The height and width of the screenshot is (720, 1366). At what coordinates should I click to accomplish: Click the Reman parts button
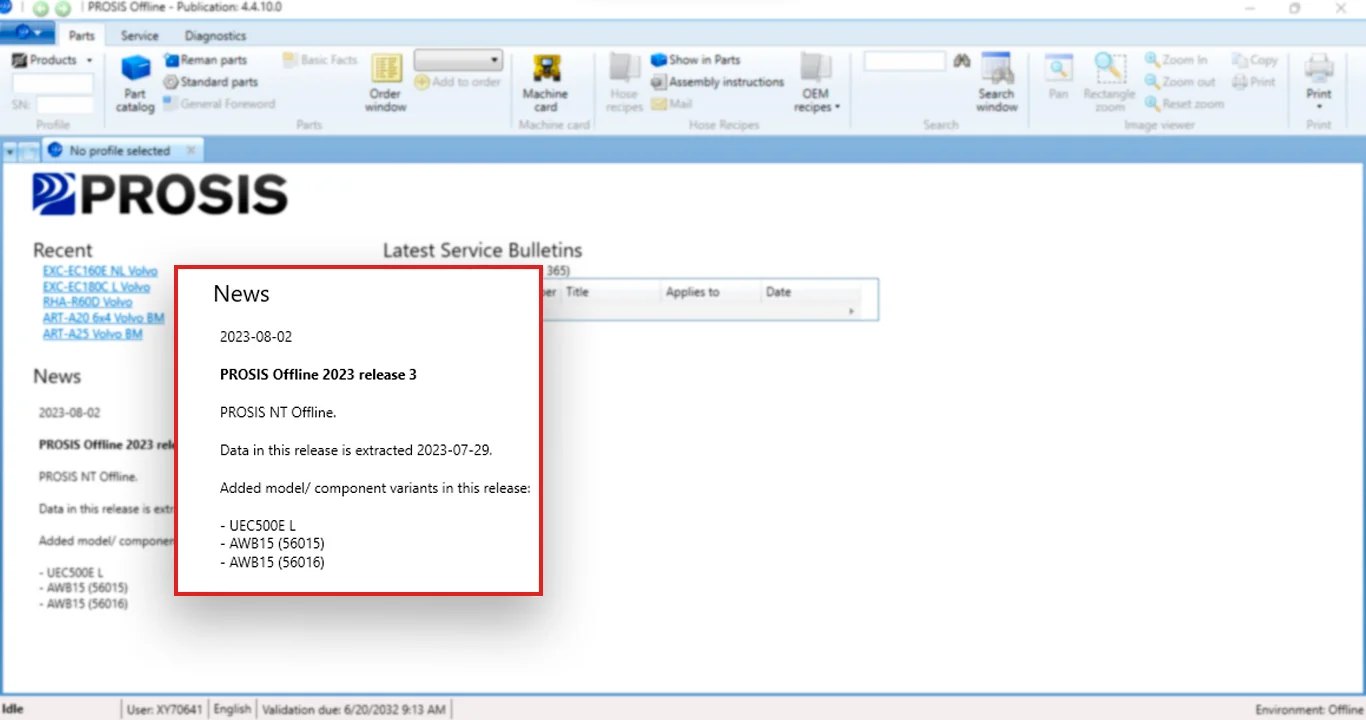205,61
